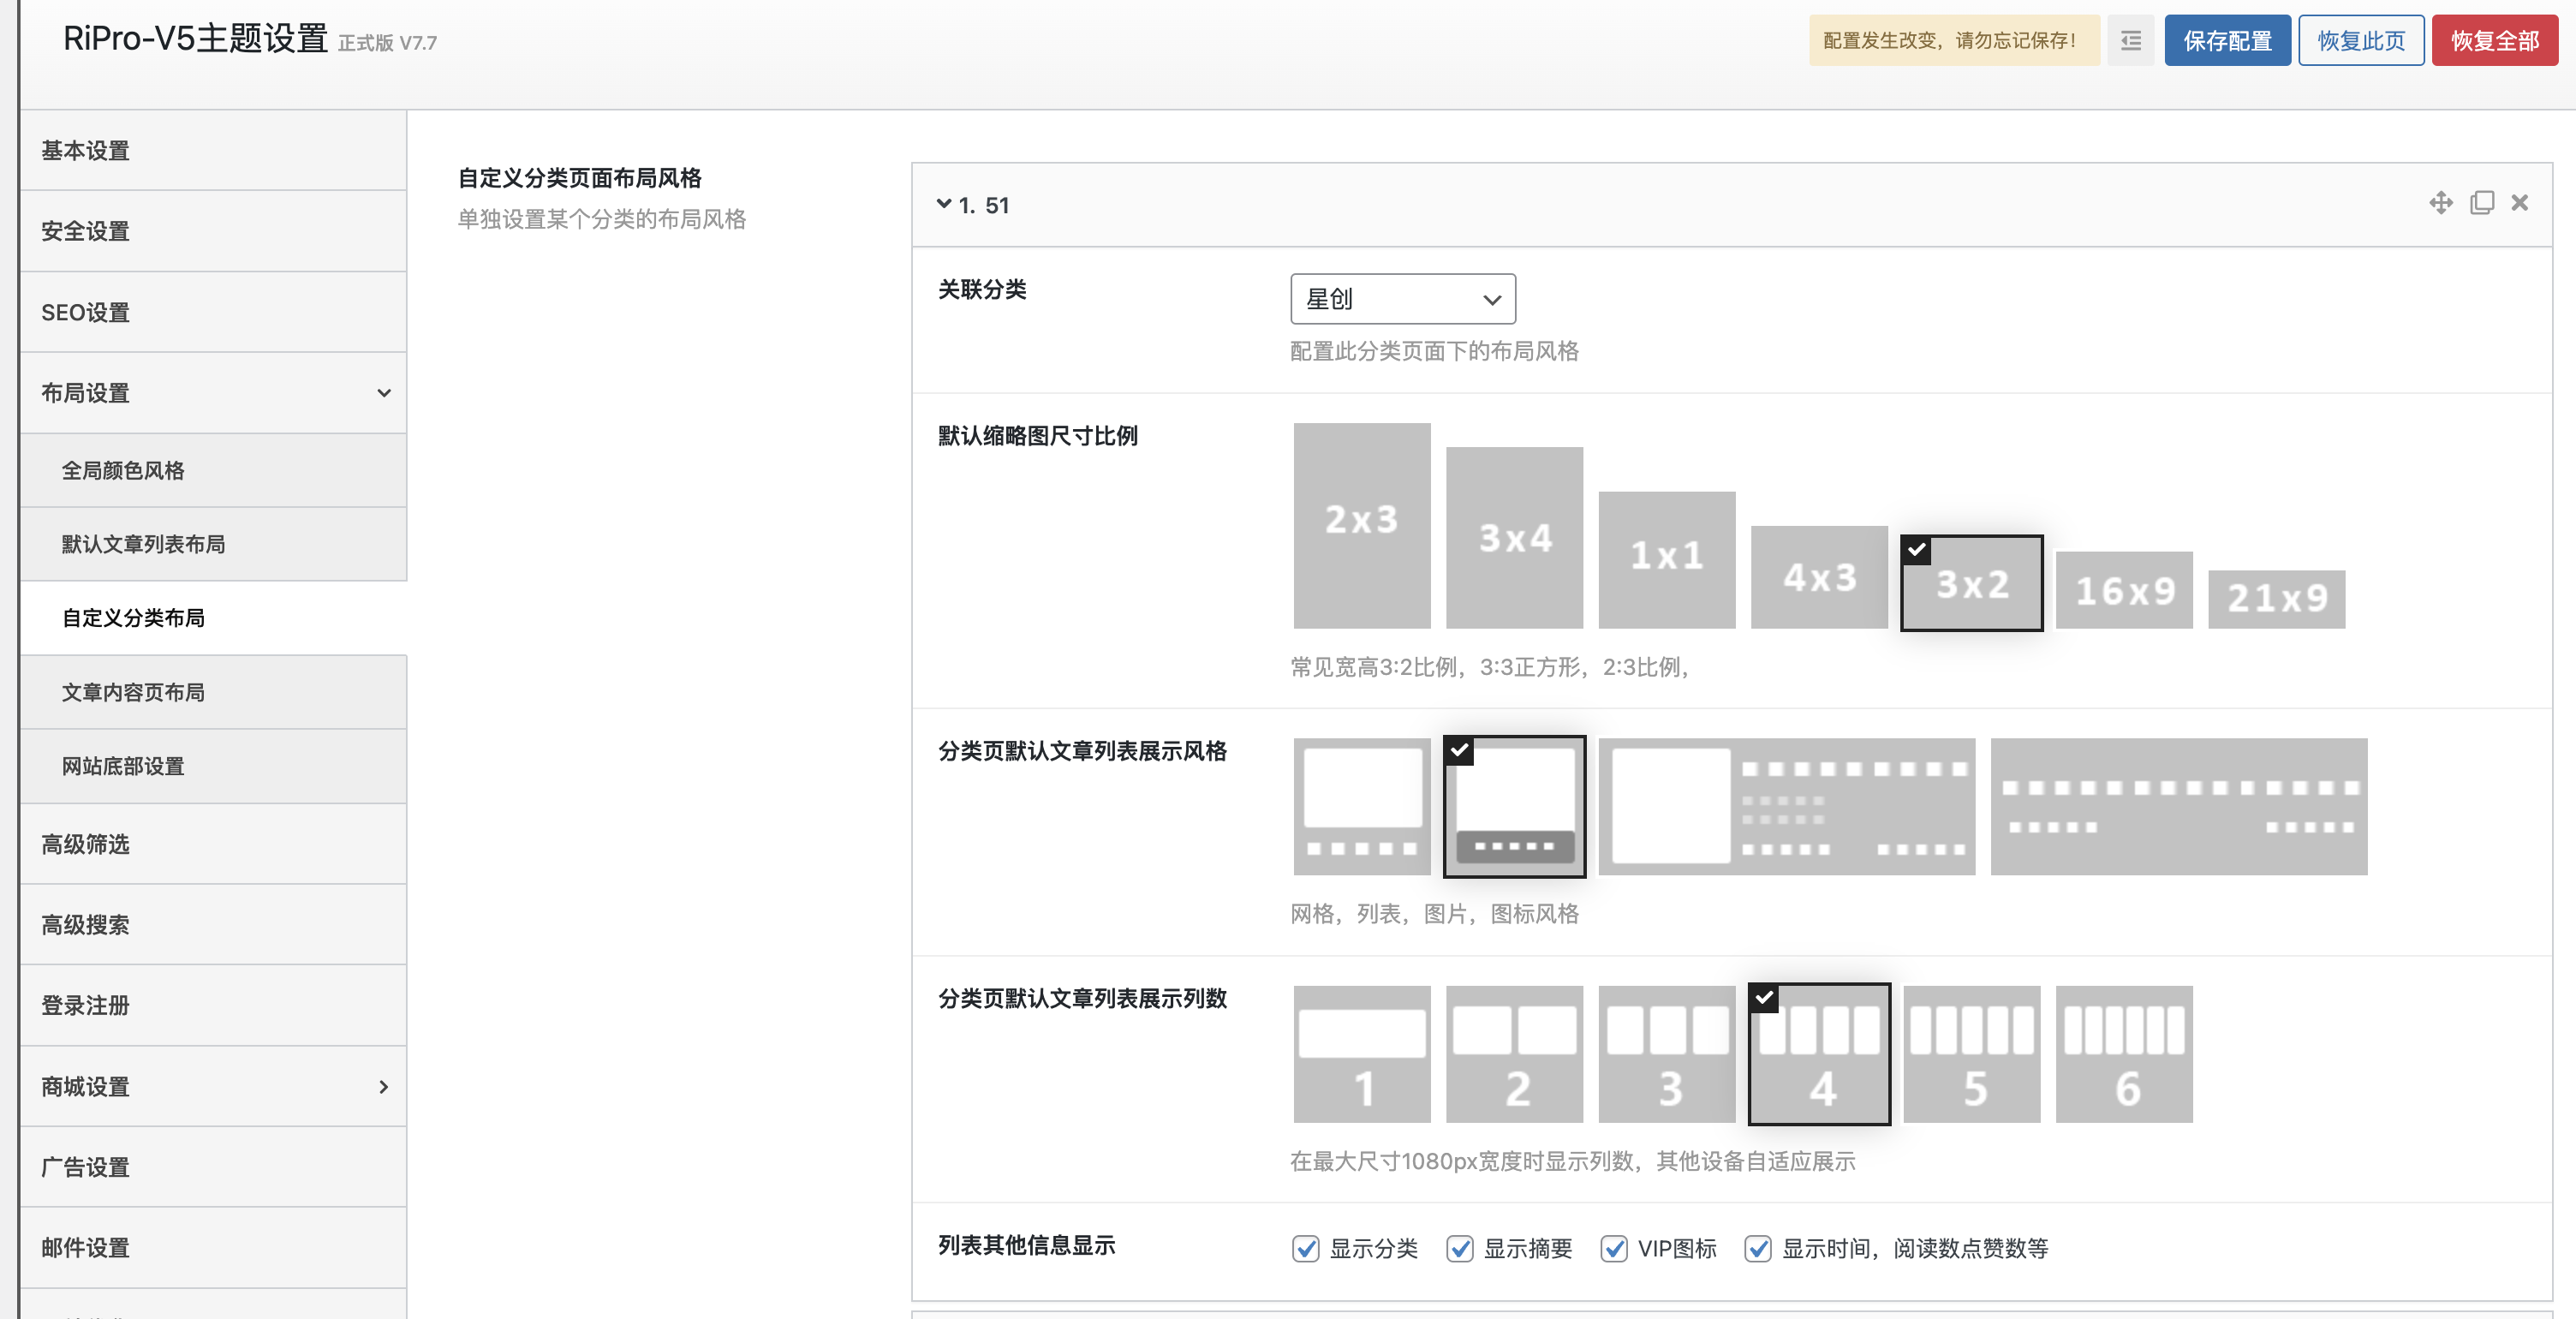Set list columns to 5
The width and height of the screenshot is (2576, 1319).
pyautogui.click(x=1971, y=1054)
